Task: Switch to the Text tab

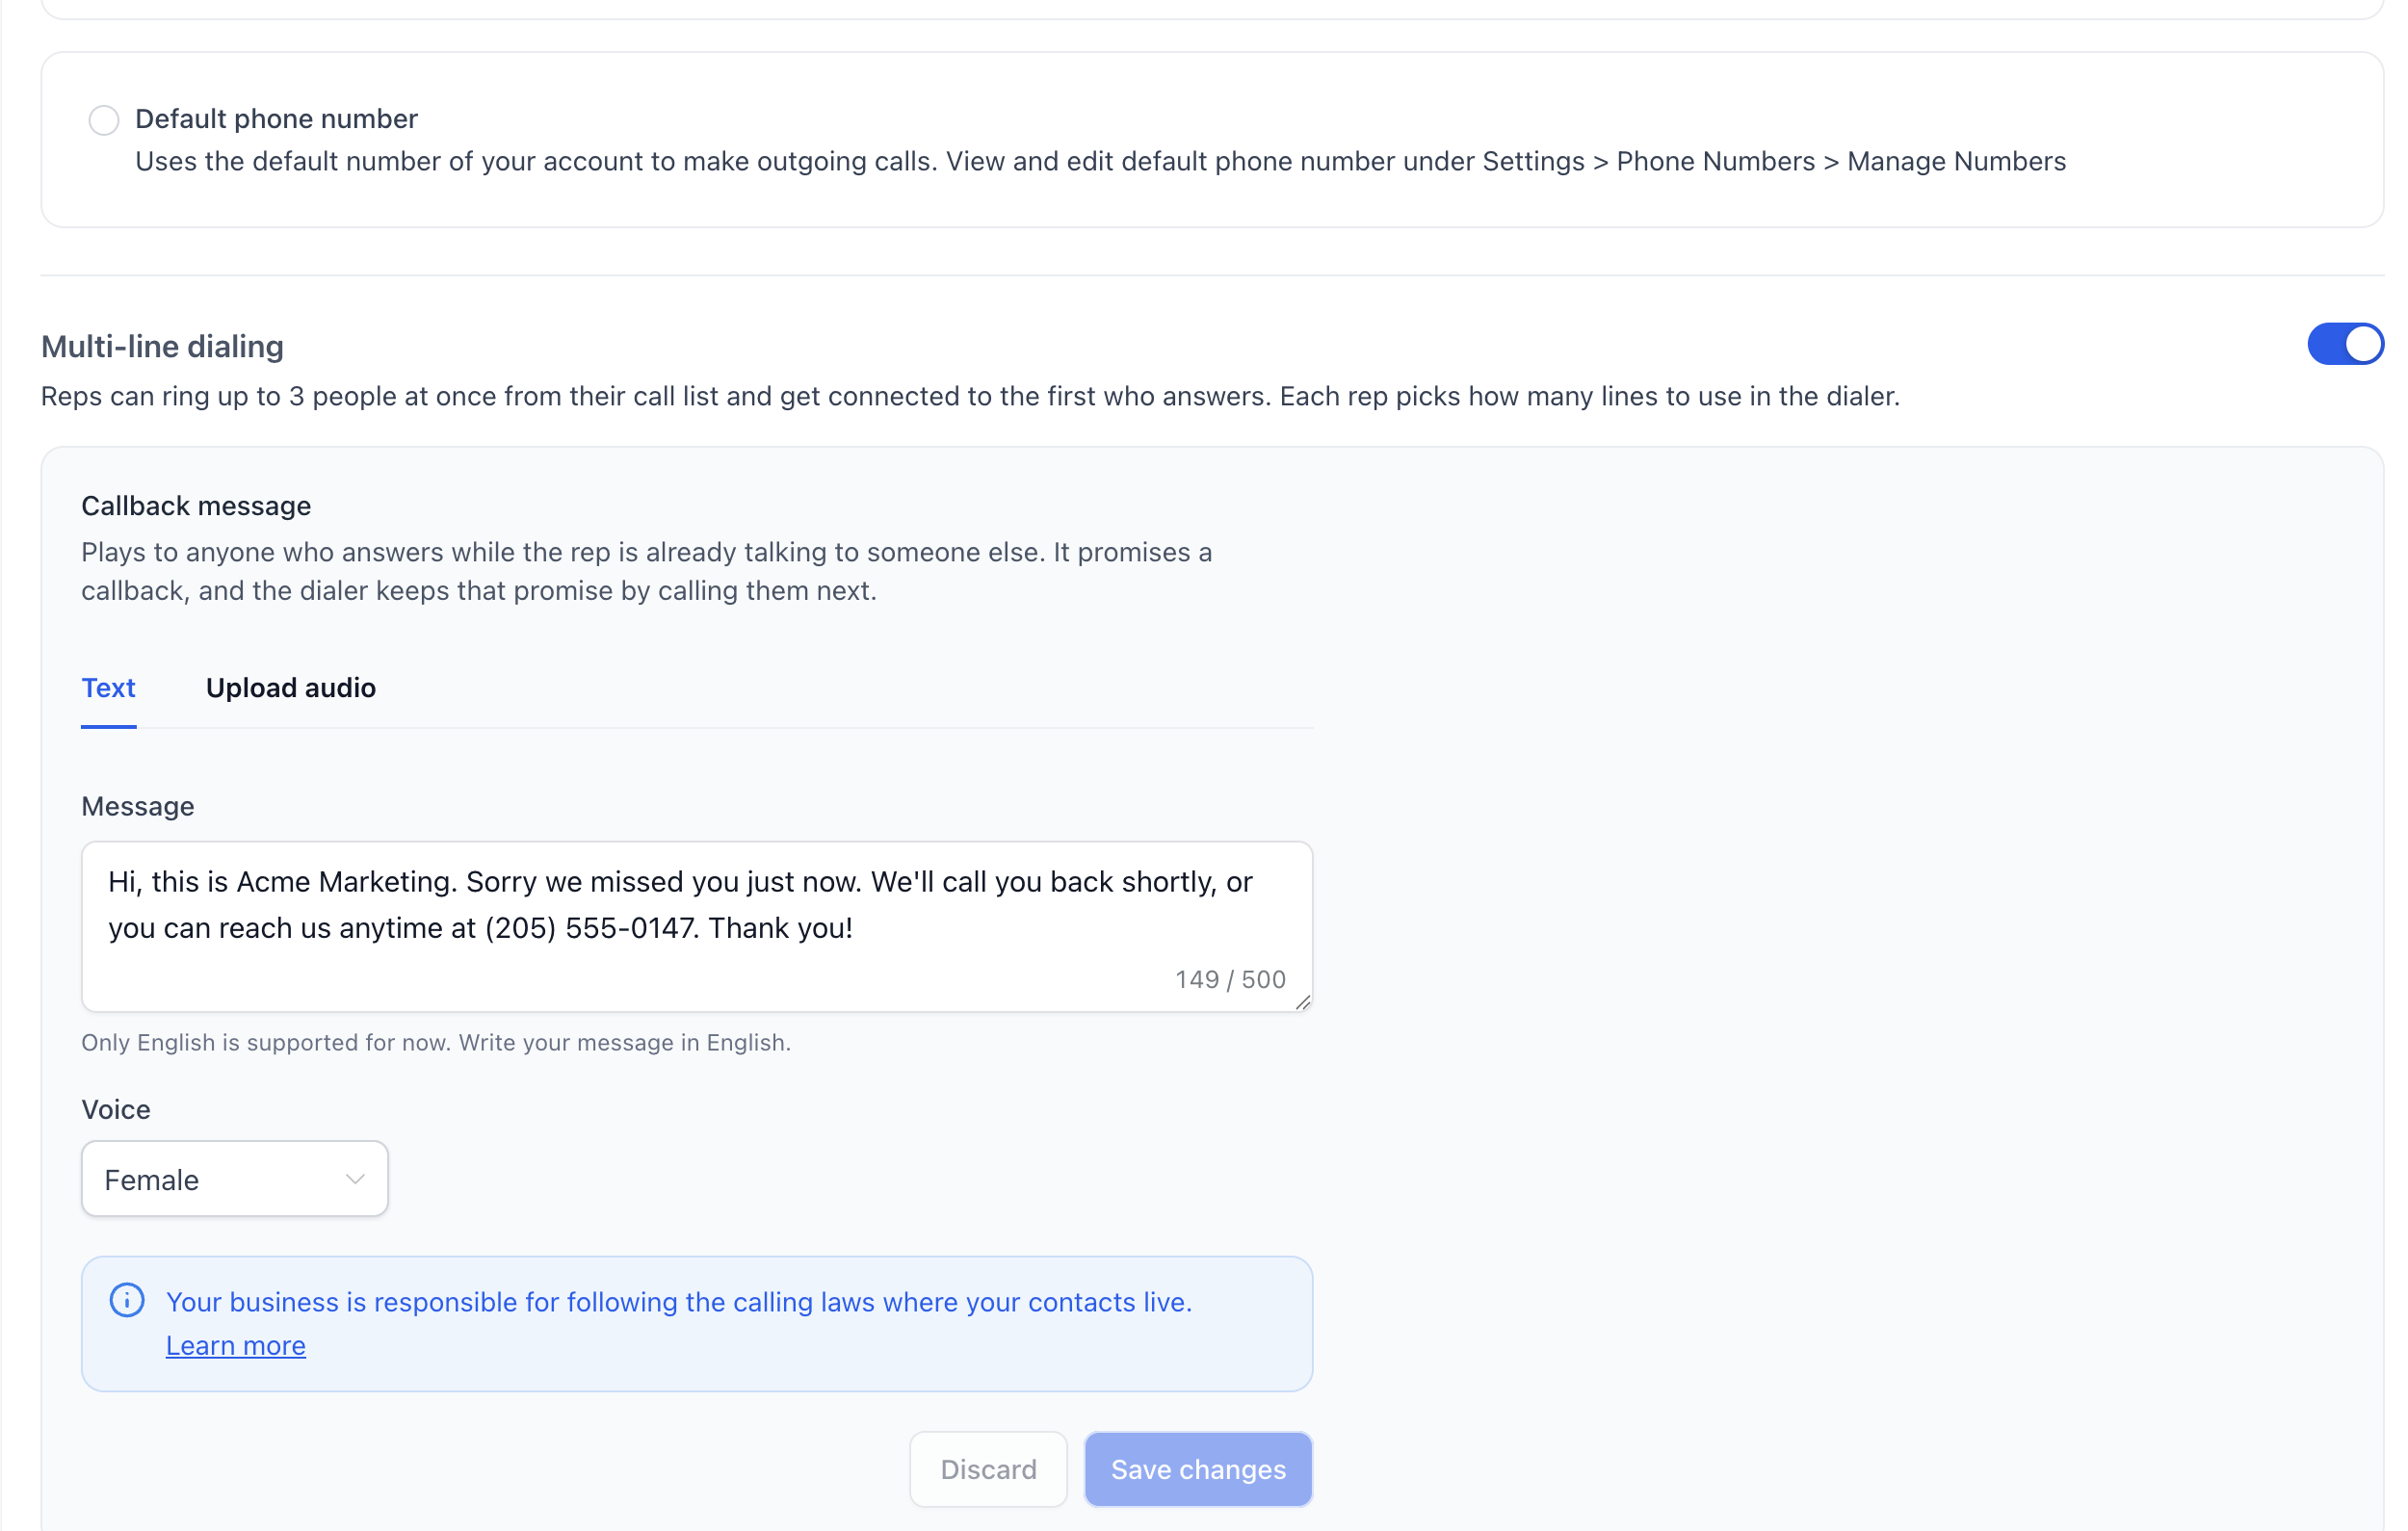Action: click(x=108, y=688)
